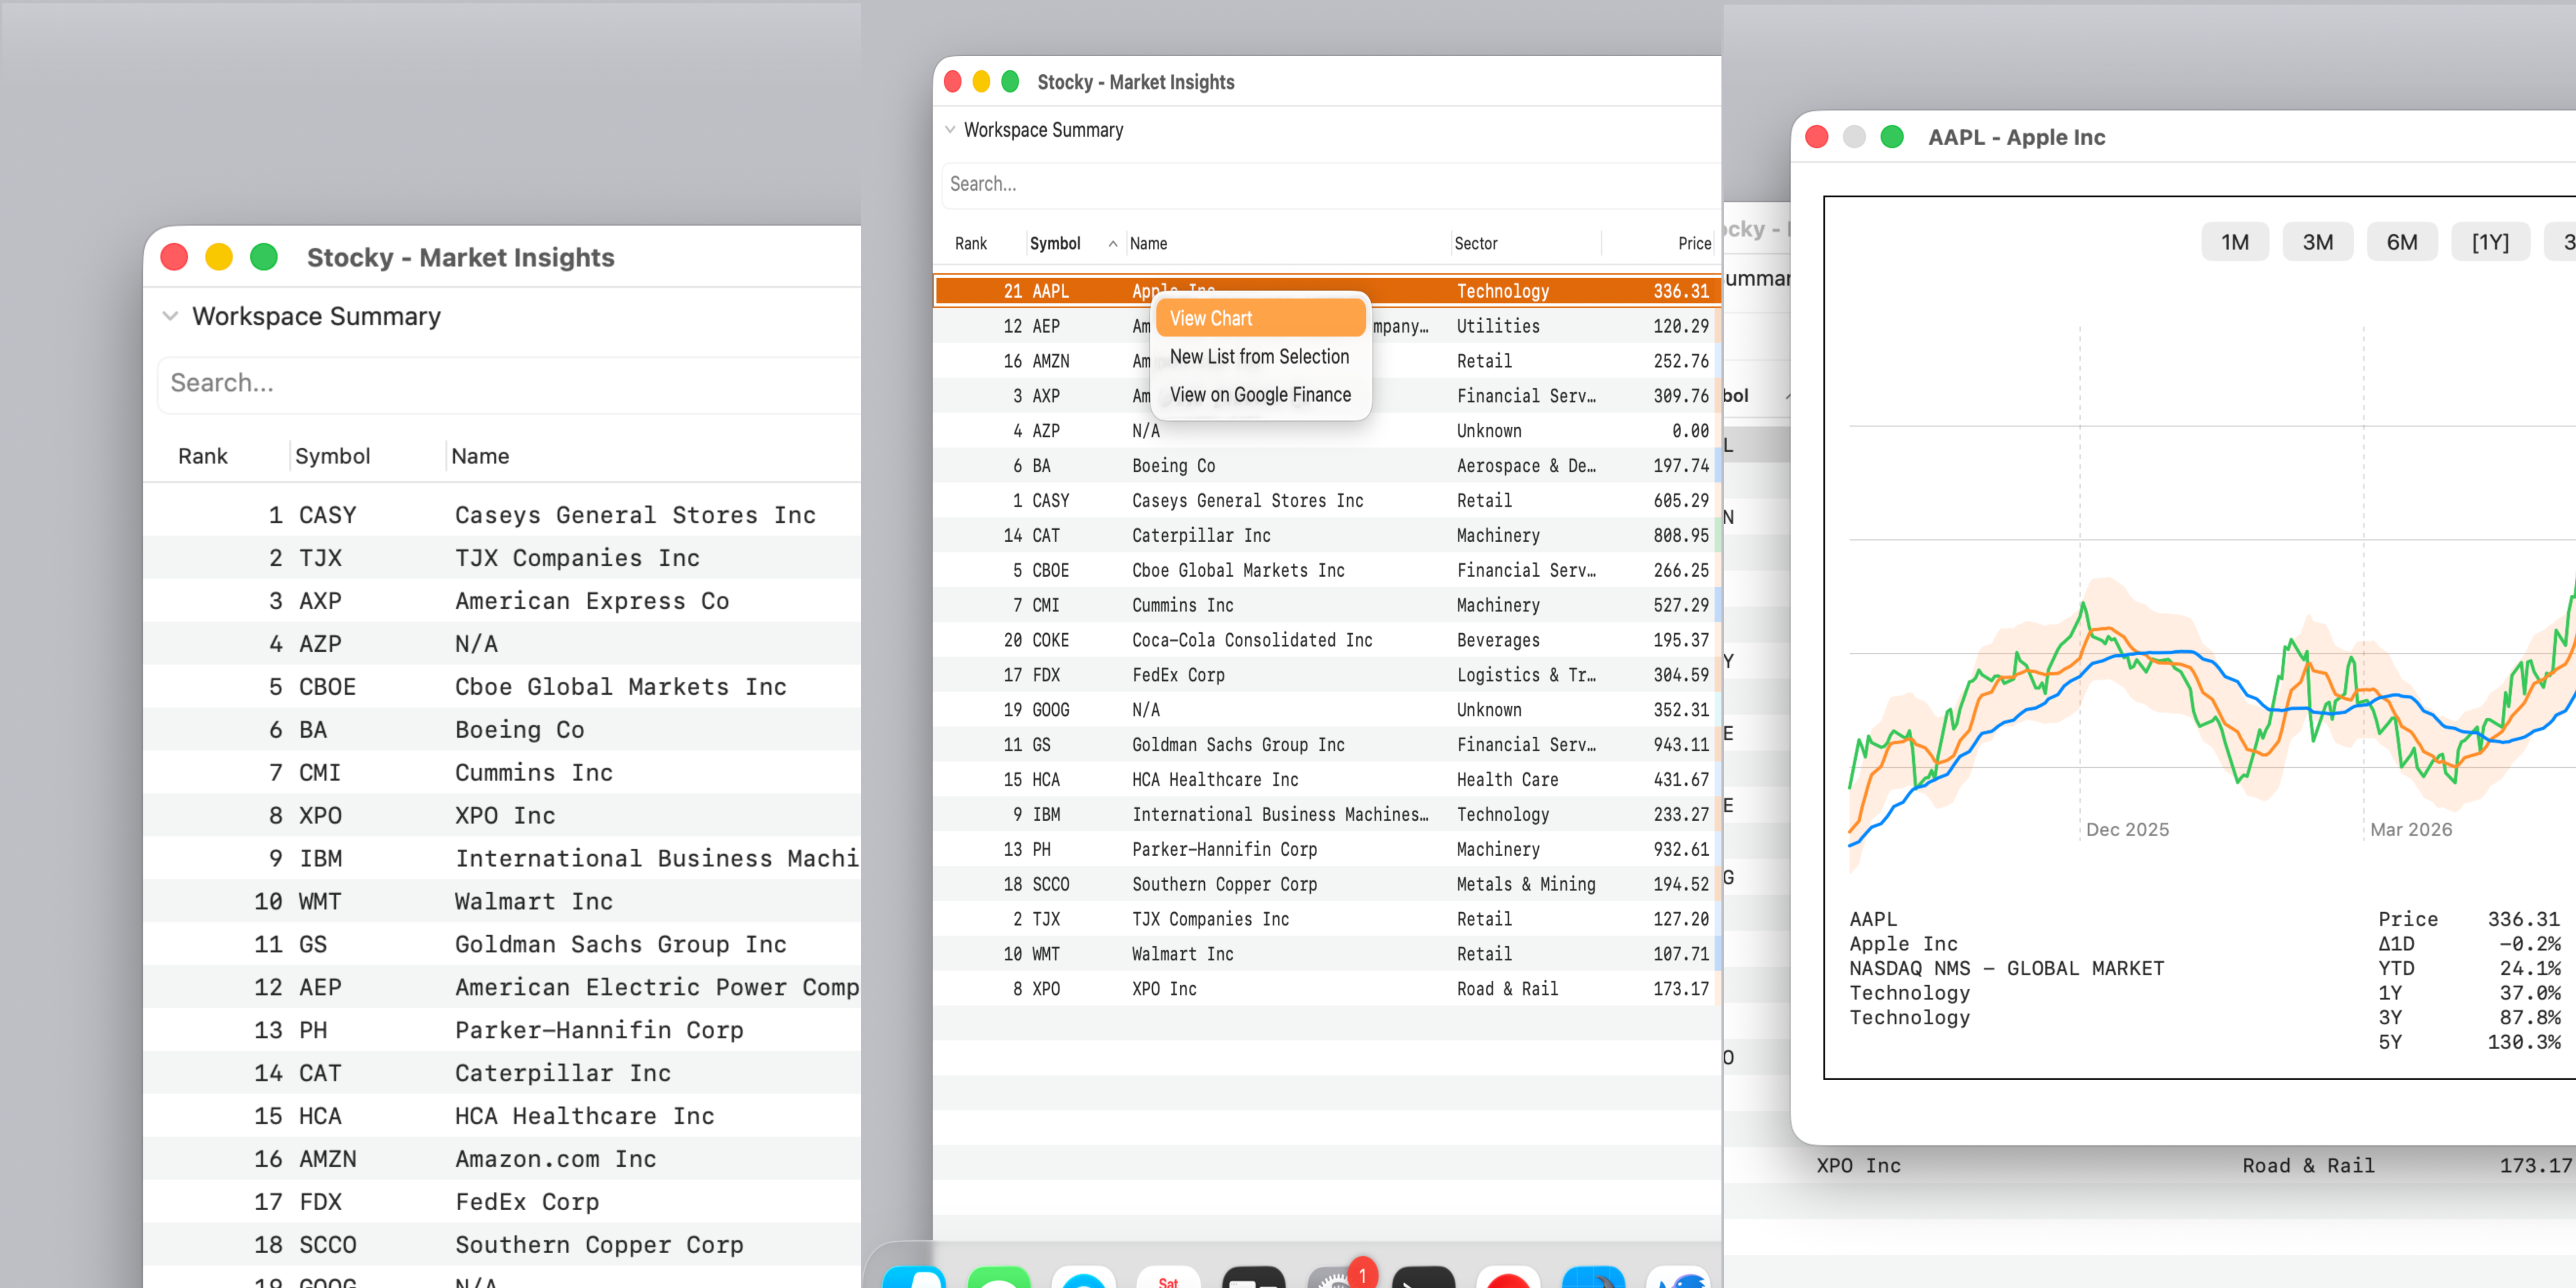
Task: Click Southern Copper Corp in the left window
Action: pyautogui.click(x=599, y=1245)
